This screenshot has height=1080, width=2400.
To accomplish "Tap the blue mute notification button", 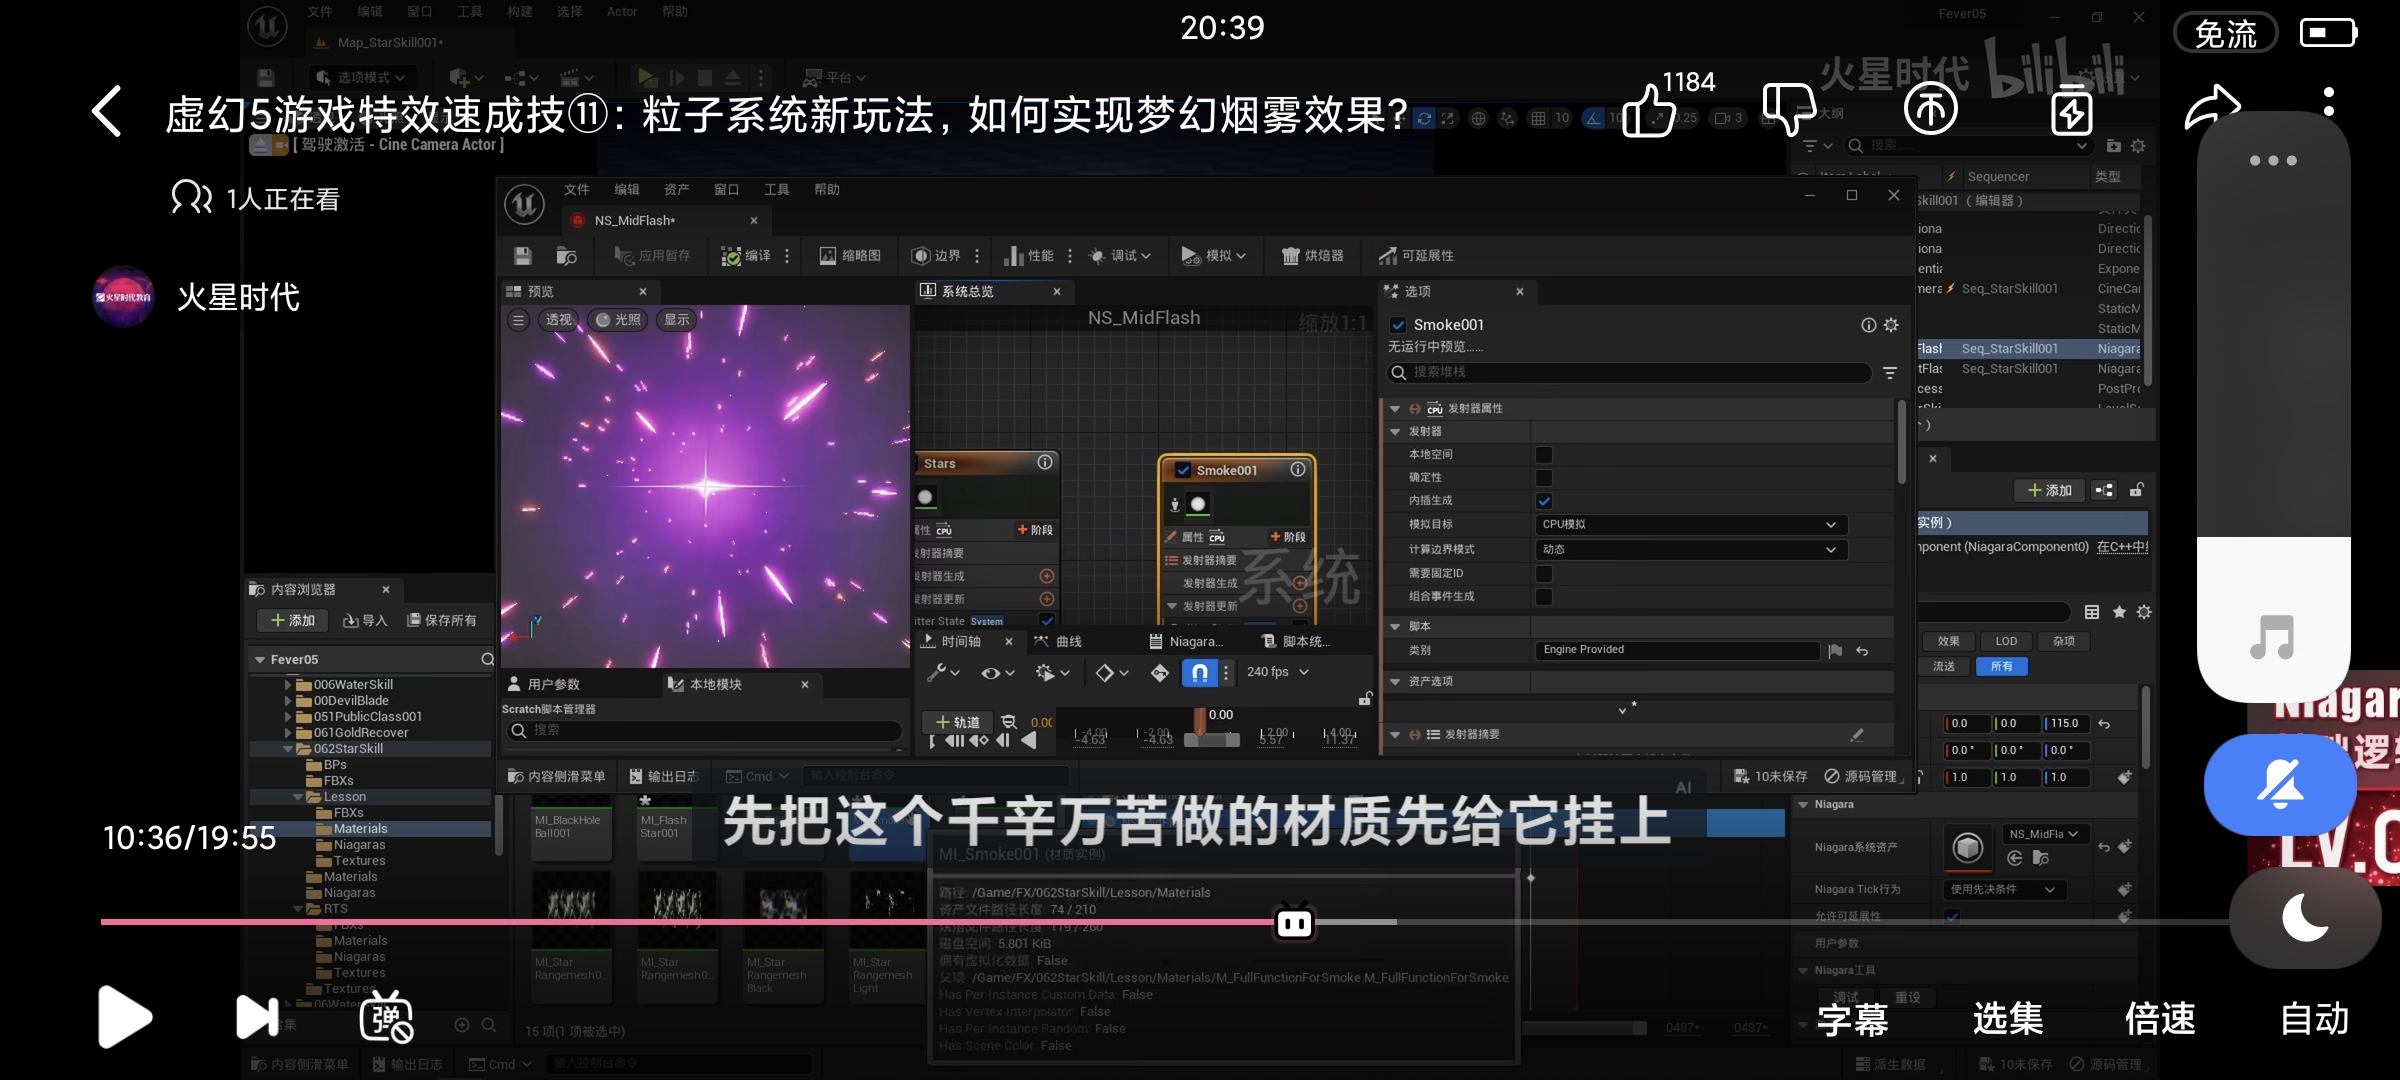I will pos(2279,785).
